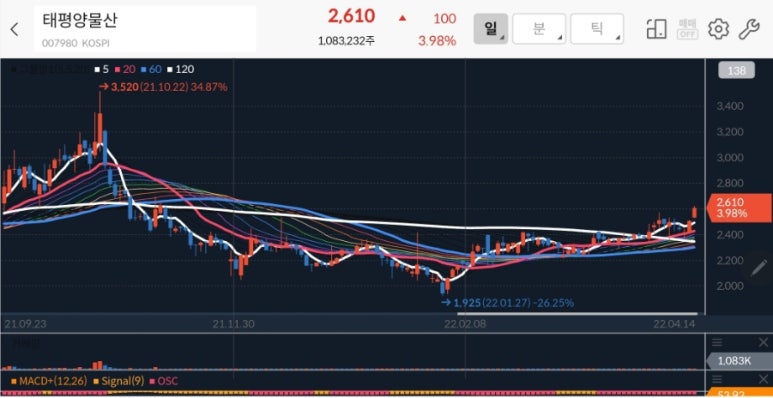Close the MACD indicator panel
Screen dimensions: 773x398
(x=763, y=379)
